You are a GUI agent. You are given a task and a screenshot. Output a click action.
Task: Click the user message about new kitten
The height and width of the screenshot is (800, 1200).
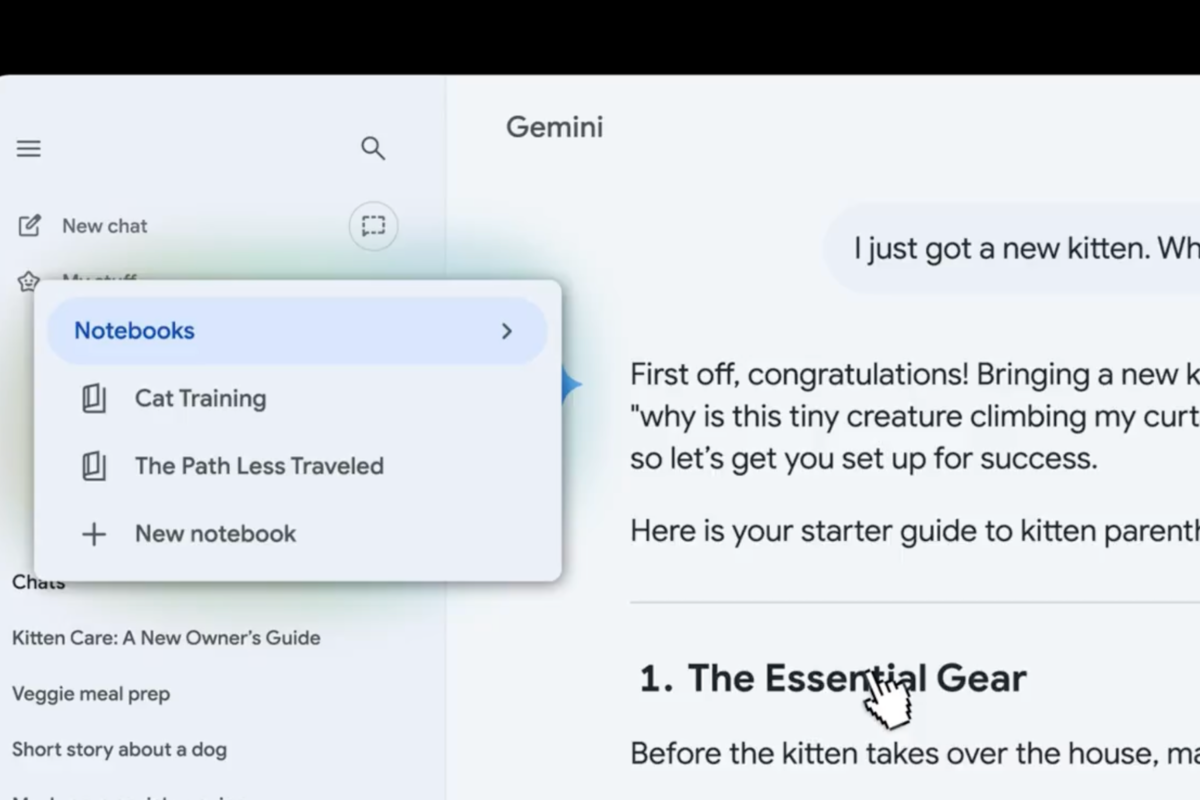pyautogui.click(x=1020, y=248)
